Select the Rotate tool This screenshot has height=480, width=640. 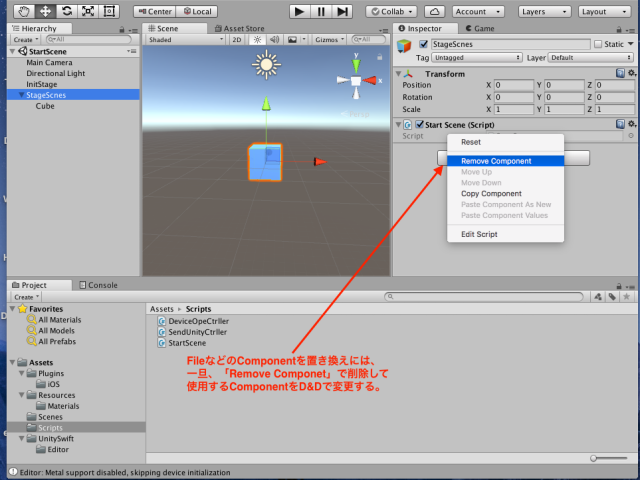pyautogui.click(x=67, y=11)
